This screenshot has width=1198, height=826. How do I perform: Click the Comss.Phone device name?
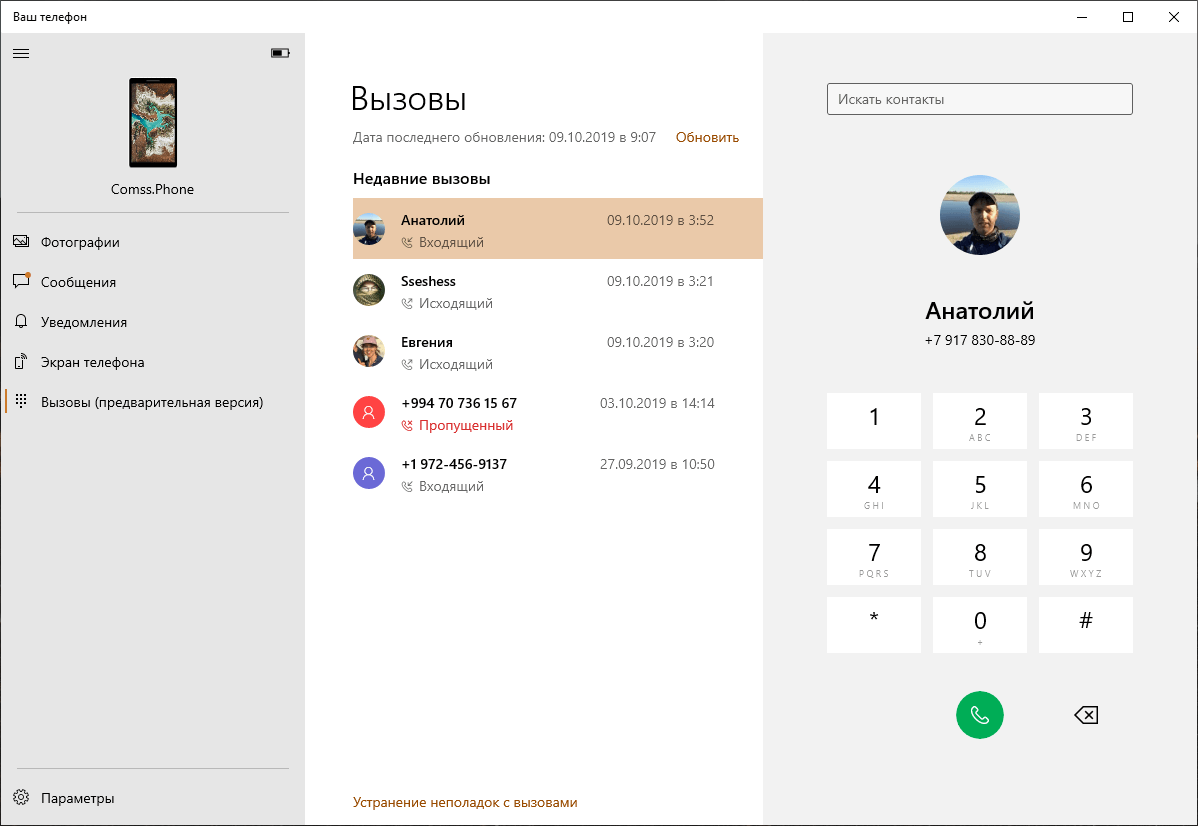coord(152,189)
